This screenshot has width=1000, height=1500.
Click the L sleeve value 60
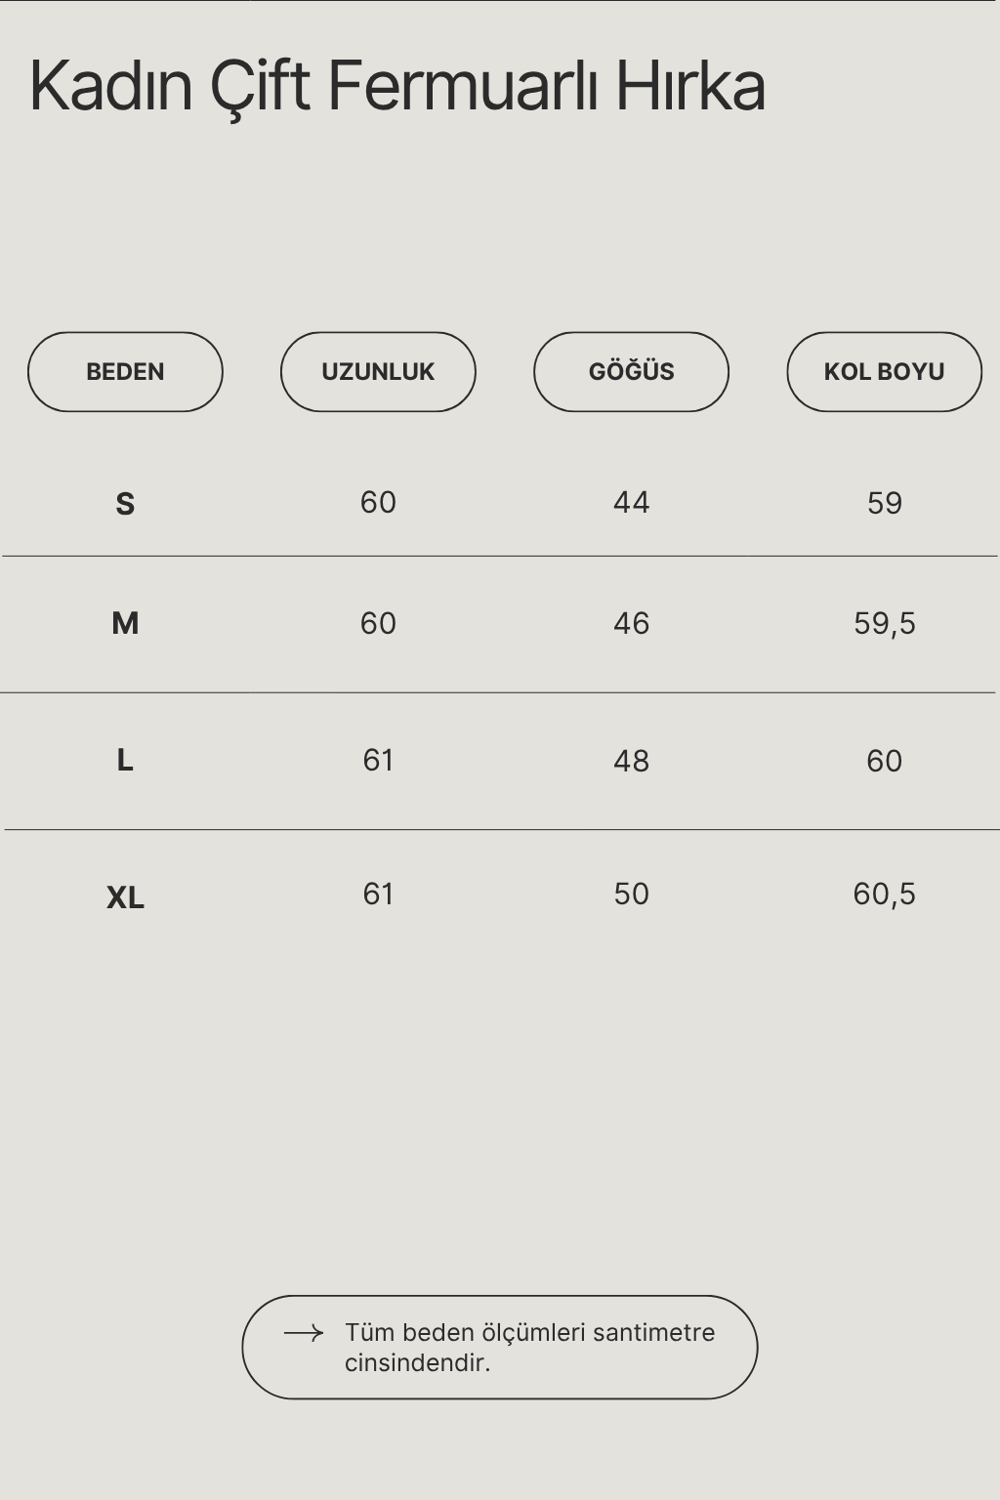(884, 761)
